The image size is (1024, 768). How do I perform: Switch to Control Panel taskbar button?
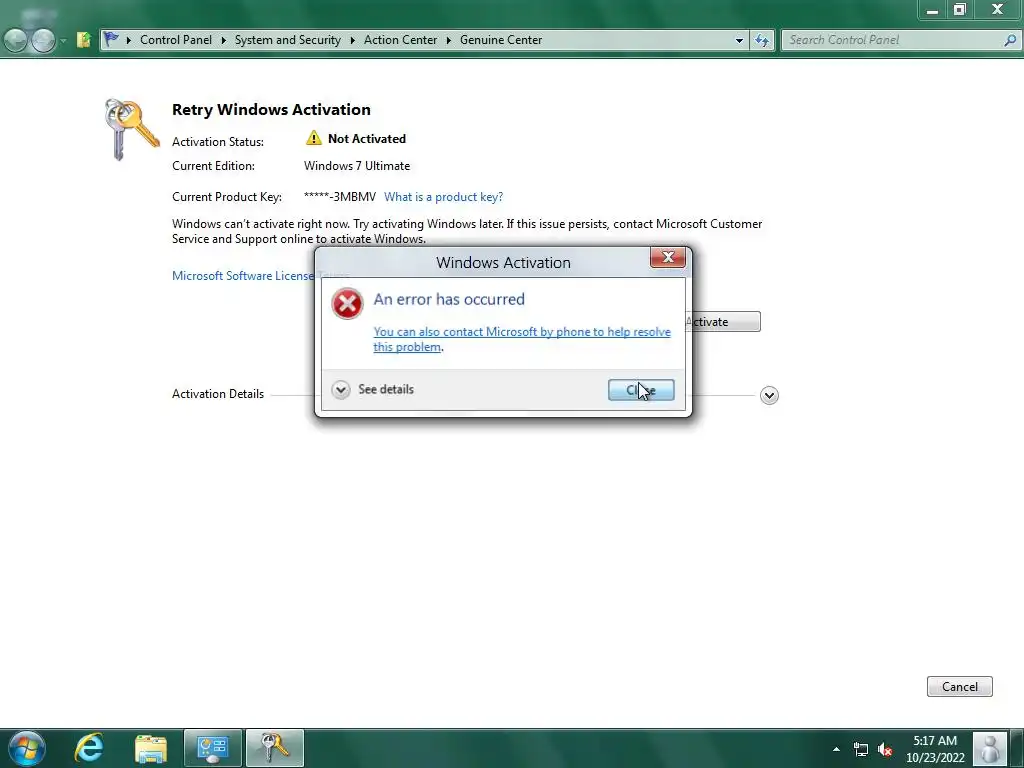213,748
